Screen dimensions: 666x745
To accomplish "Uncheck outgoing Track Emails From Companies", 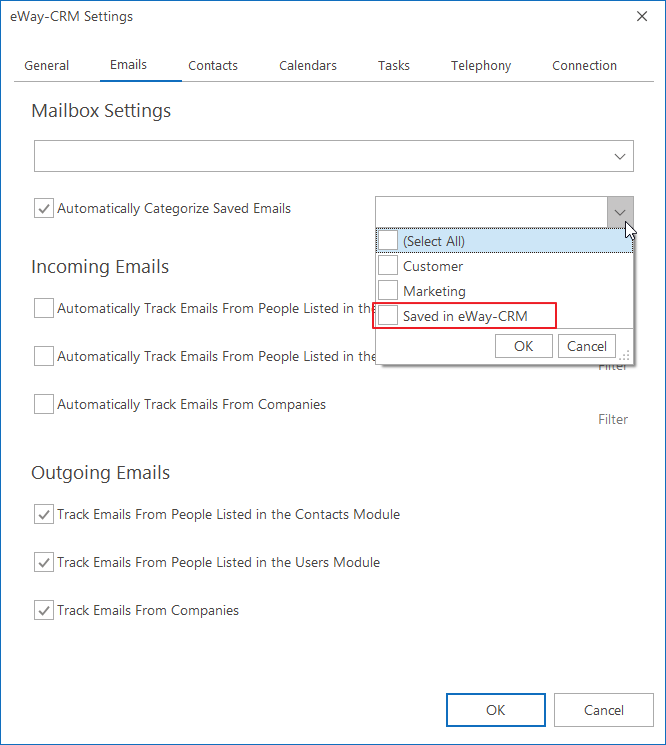I will tap(44, 610).
